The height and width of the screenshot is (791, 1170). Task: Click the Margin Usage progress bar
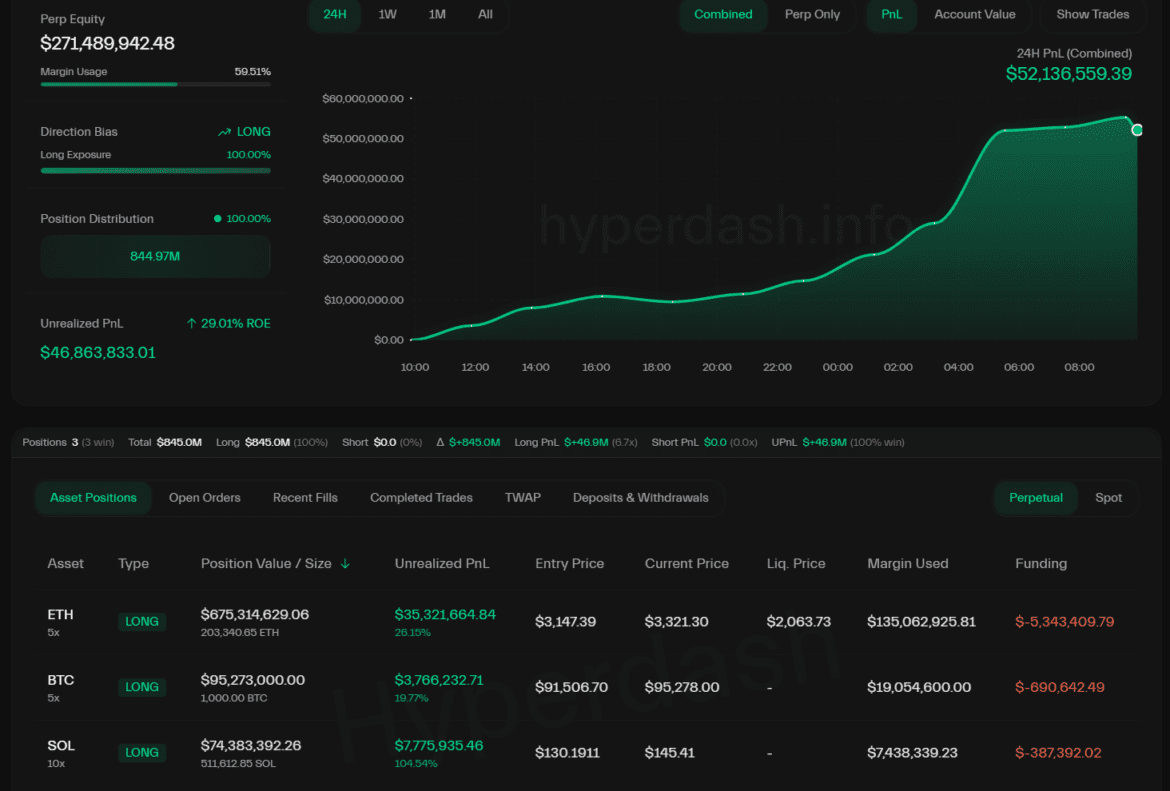pos(155,85)
